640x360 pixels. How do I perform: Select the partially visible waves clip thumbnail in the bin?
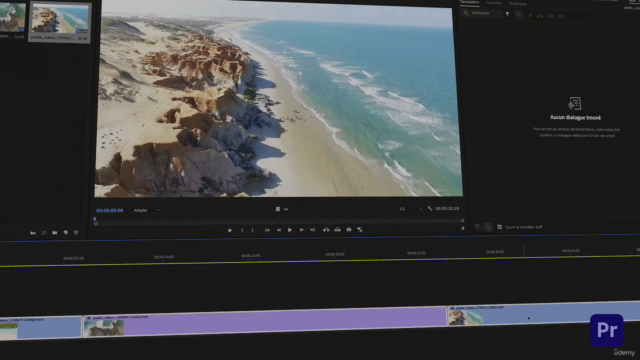(12, 18)
